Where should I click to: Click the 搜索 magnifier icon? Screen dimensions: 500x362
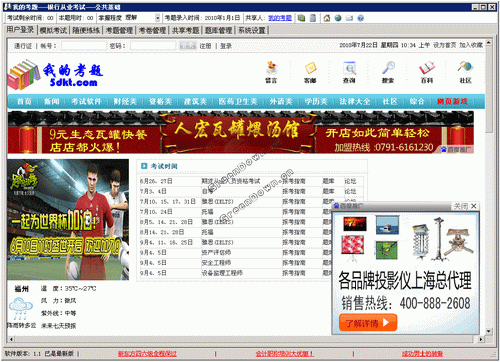coord(388,68)
